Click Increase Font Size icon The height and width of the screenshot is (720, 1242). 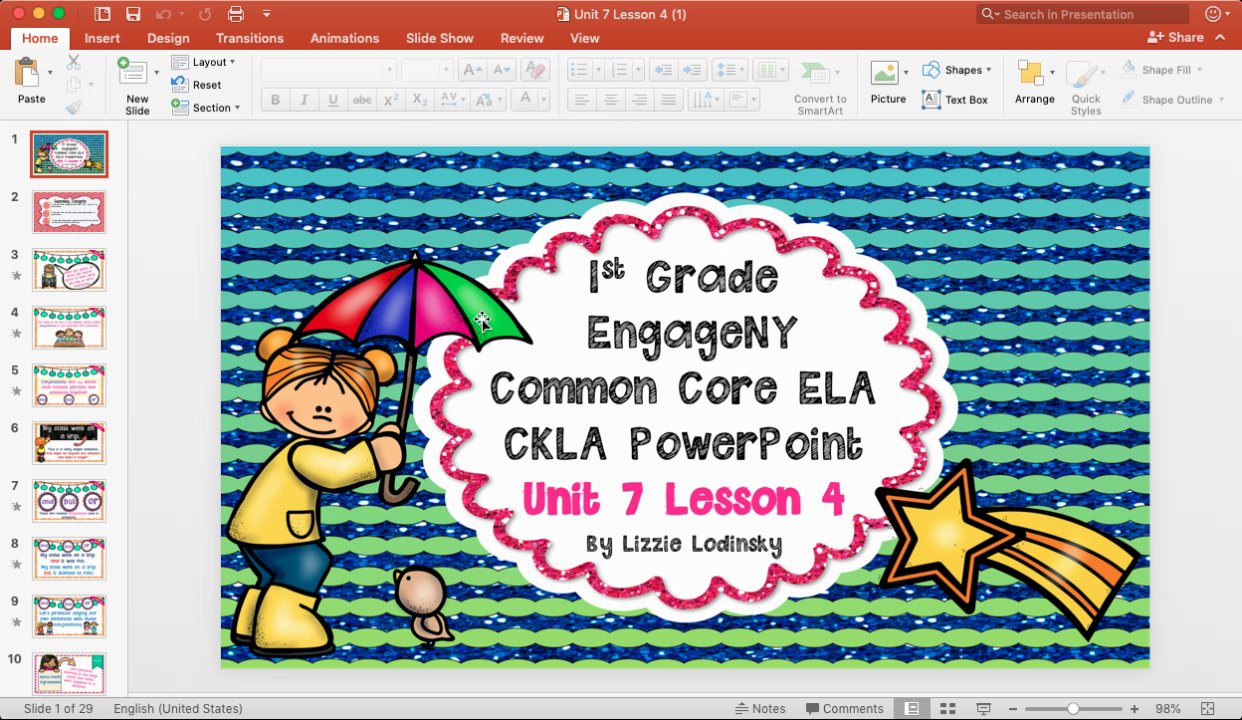point(472,70)
